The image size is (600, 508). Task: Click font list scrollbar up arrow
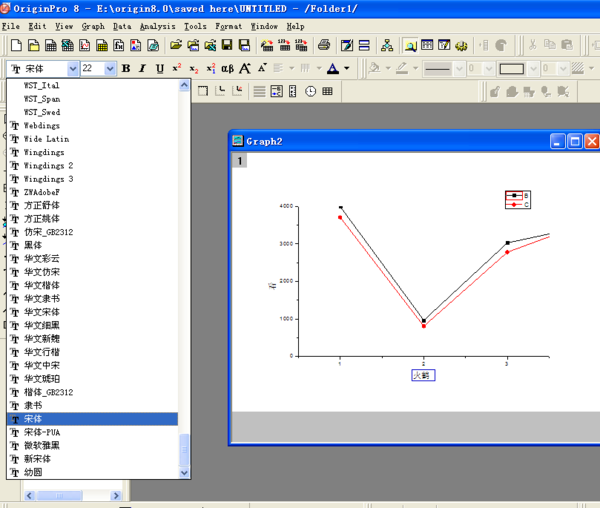click(x=184, y=85)
